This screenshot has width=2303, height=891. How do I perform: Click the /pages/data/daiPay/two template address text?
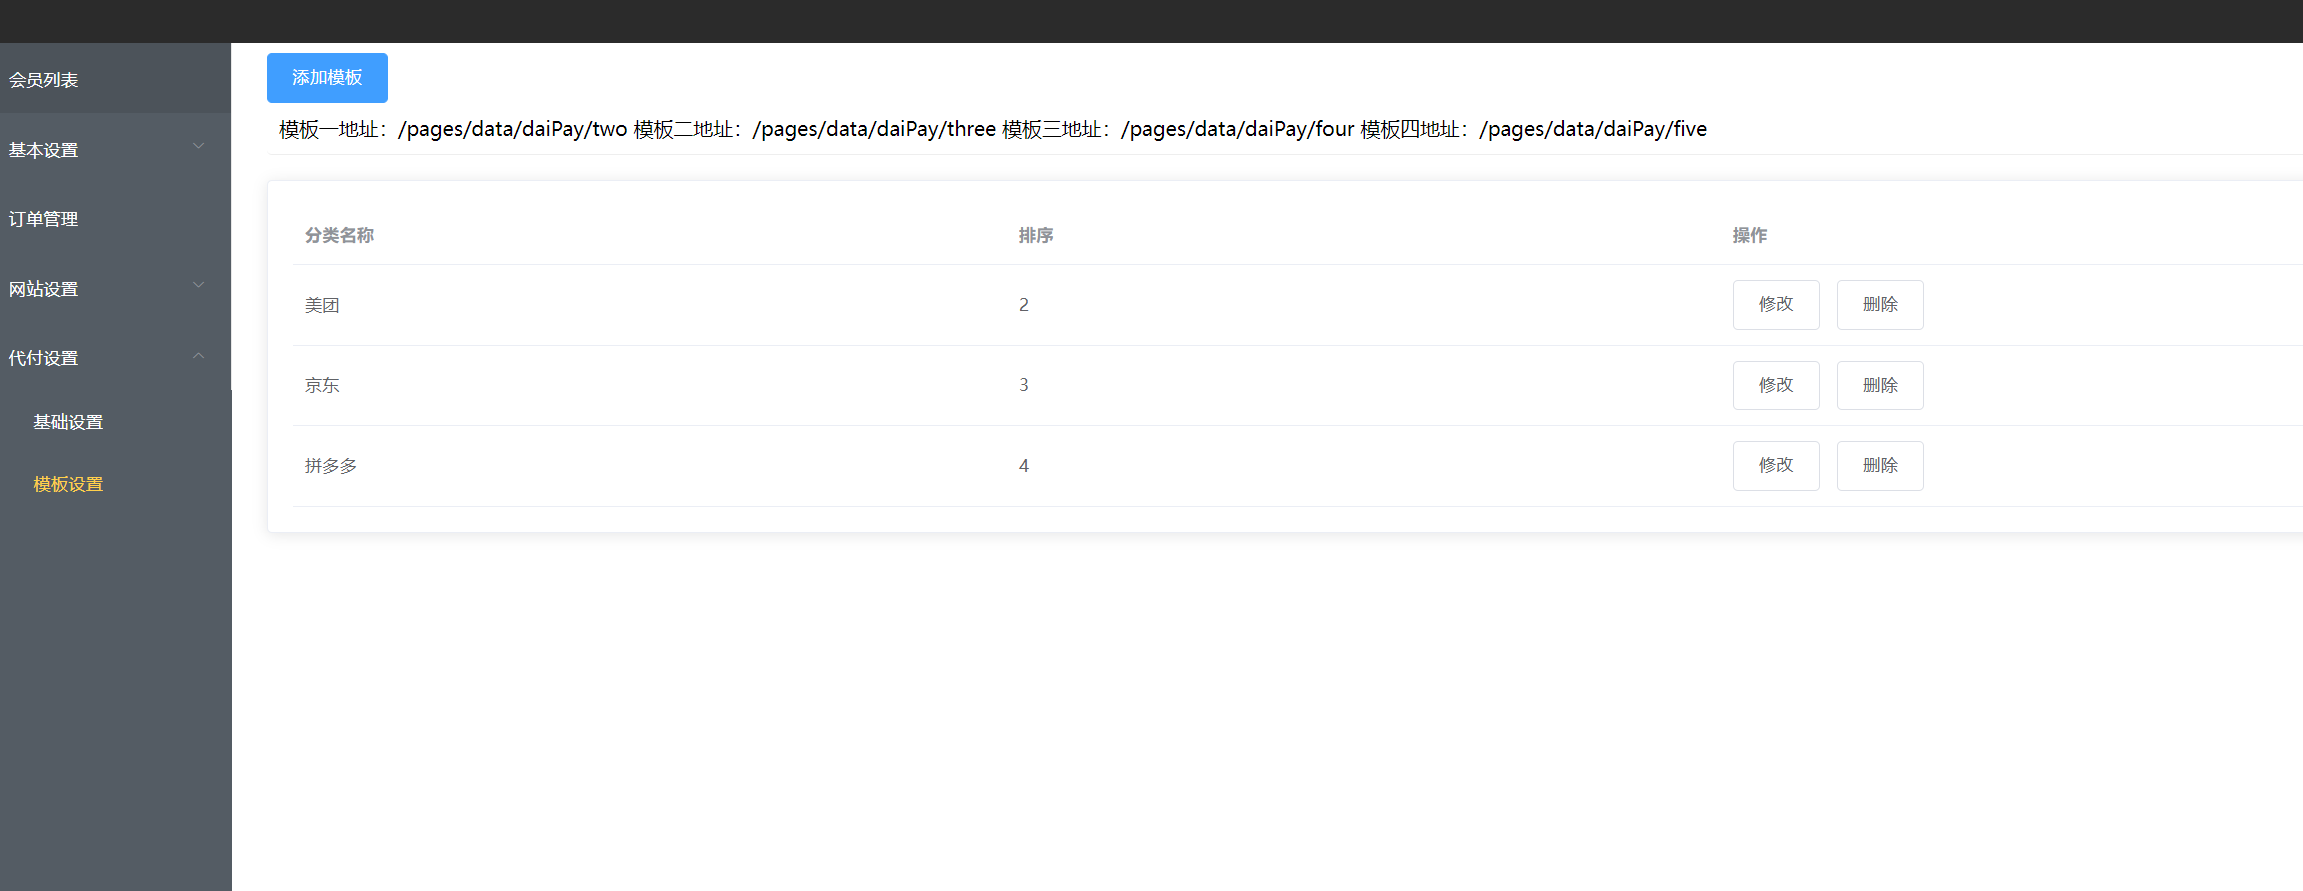click(x=512, y=129)
